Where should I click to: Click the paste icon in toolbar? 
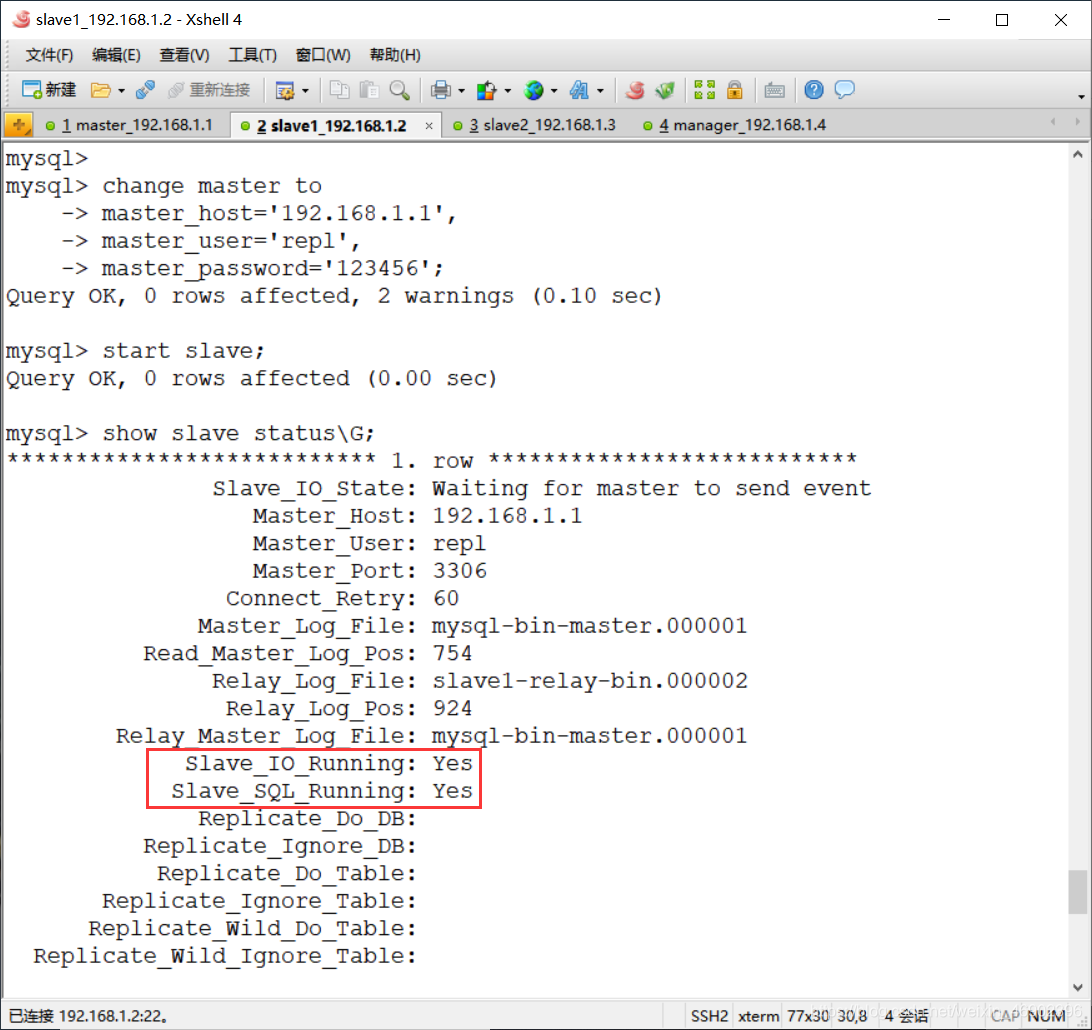pos(369,90)
